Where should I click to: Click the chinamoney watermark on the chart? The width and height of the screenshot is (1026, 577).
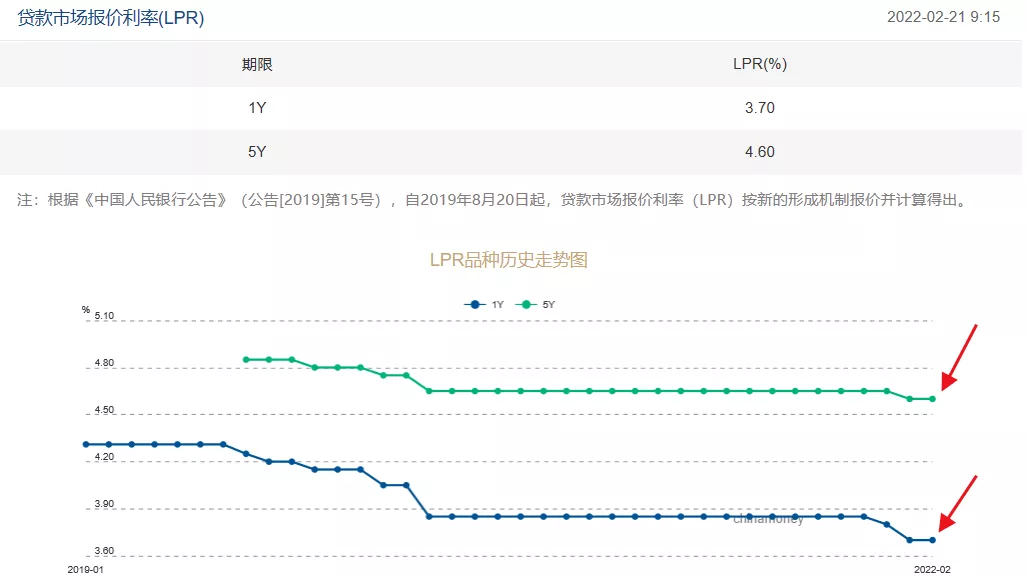pos(768,520)
